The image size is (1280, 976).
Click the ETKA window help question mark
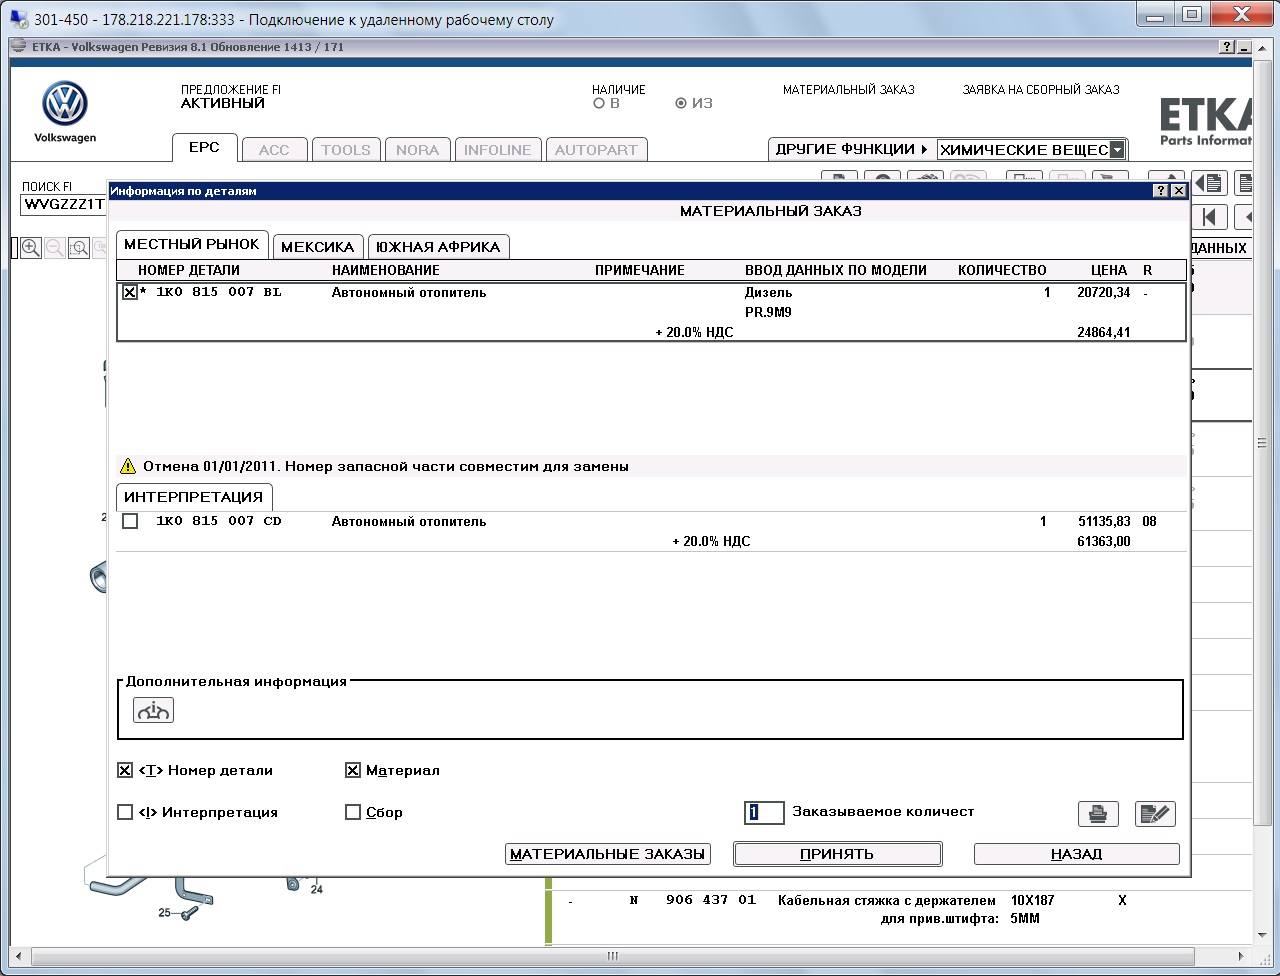(1227, 47)
